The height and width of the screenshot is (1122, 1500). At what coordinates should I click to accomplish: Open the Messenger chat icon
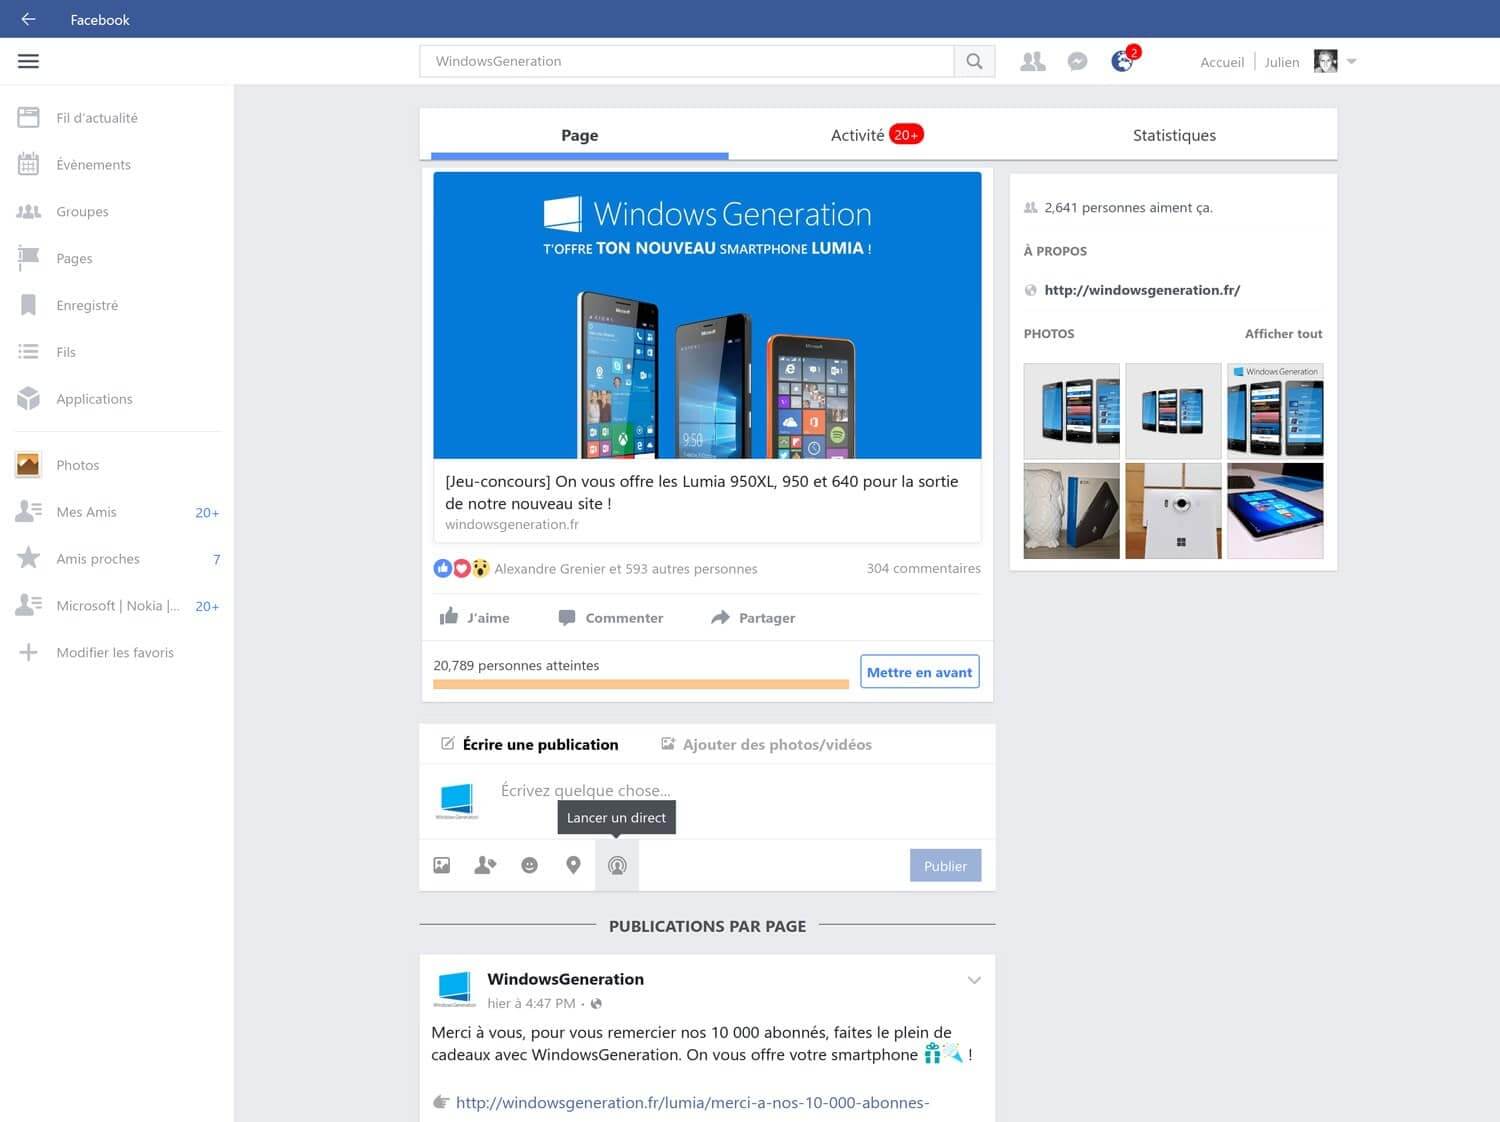coord(1077,61)
